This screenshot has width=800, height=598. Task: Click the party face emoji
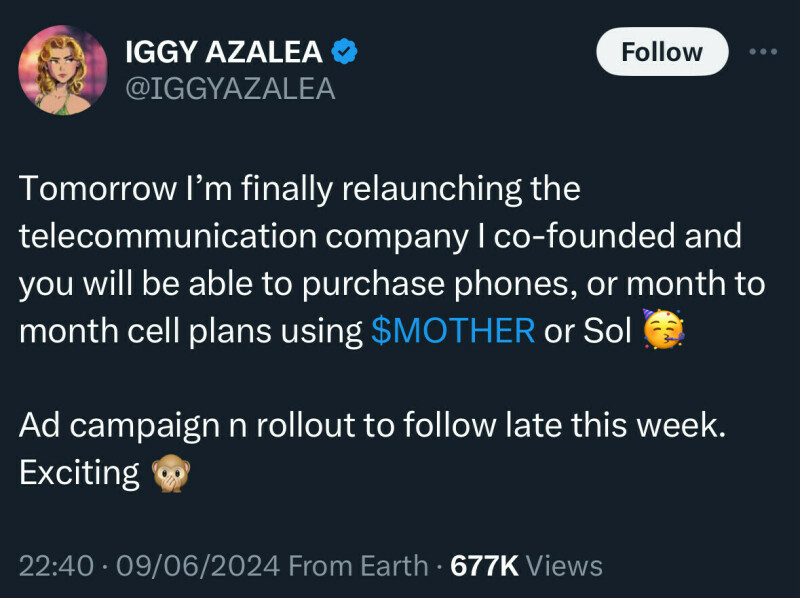click(x=665, y=332)
